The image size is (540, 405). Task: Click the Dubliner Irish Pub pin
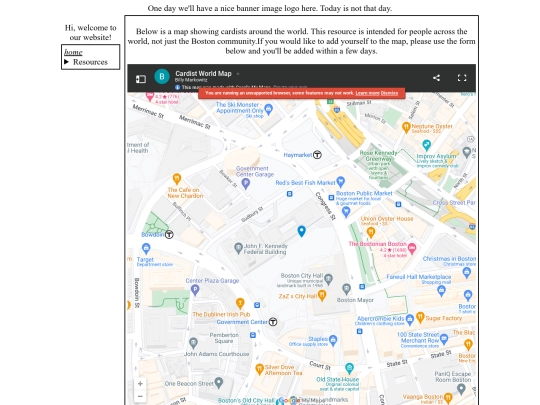tap(240, 303)
